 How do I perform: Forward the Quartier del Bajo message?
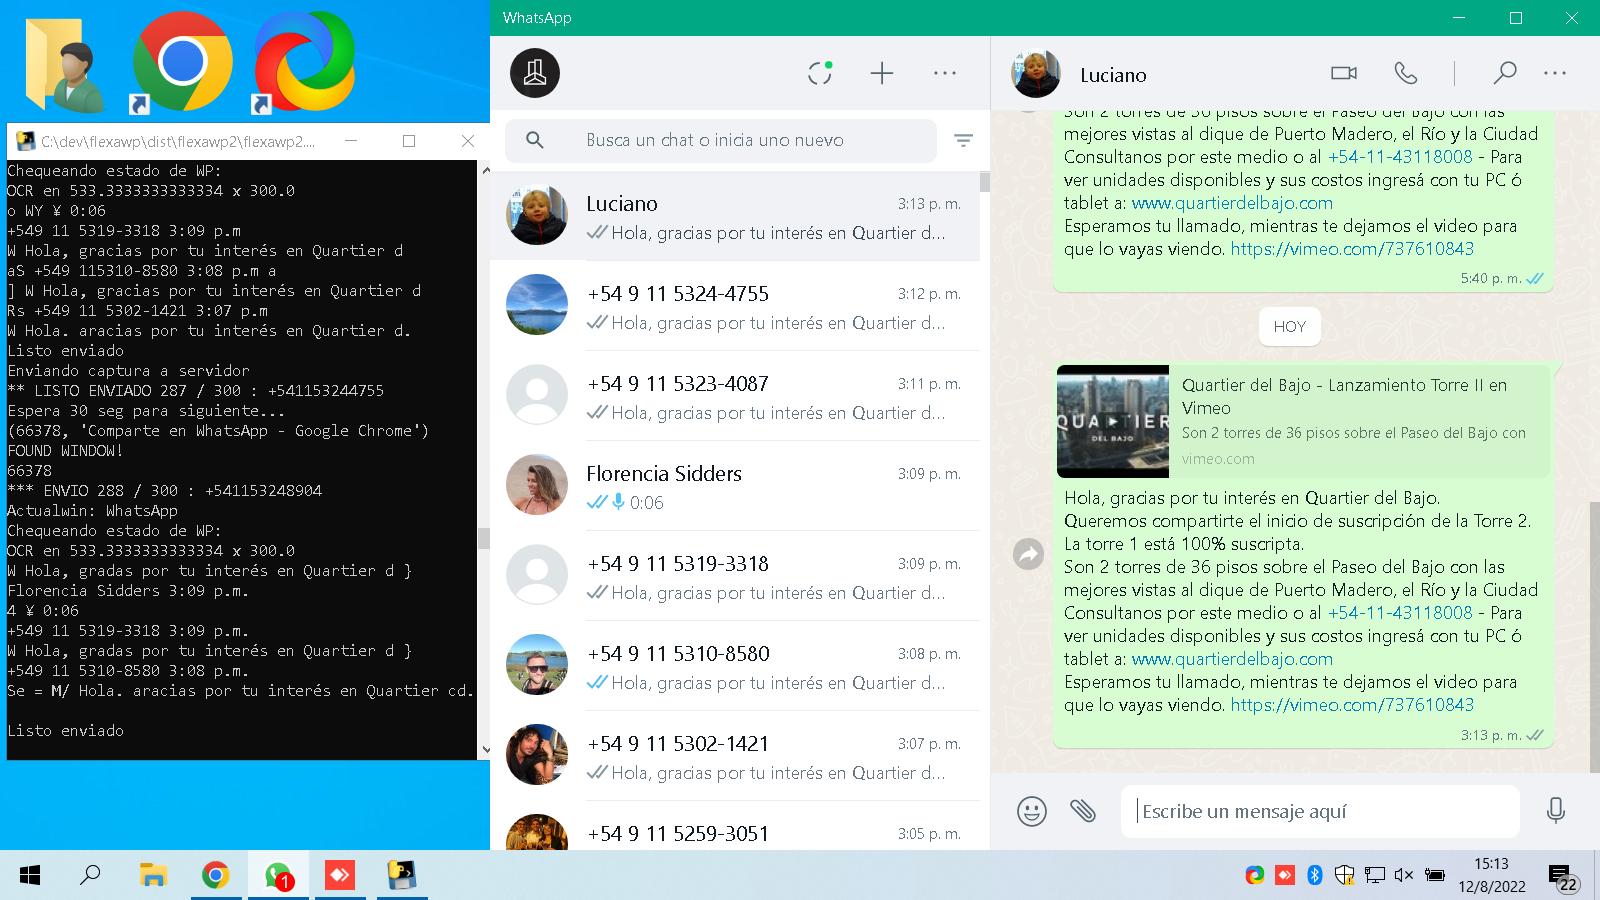pyautogui.click(x=1029, y=554)
